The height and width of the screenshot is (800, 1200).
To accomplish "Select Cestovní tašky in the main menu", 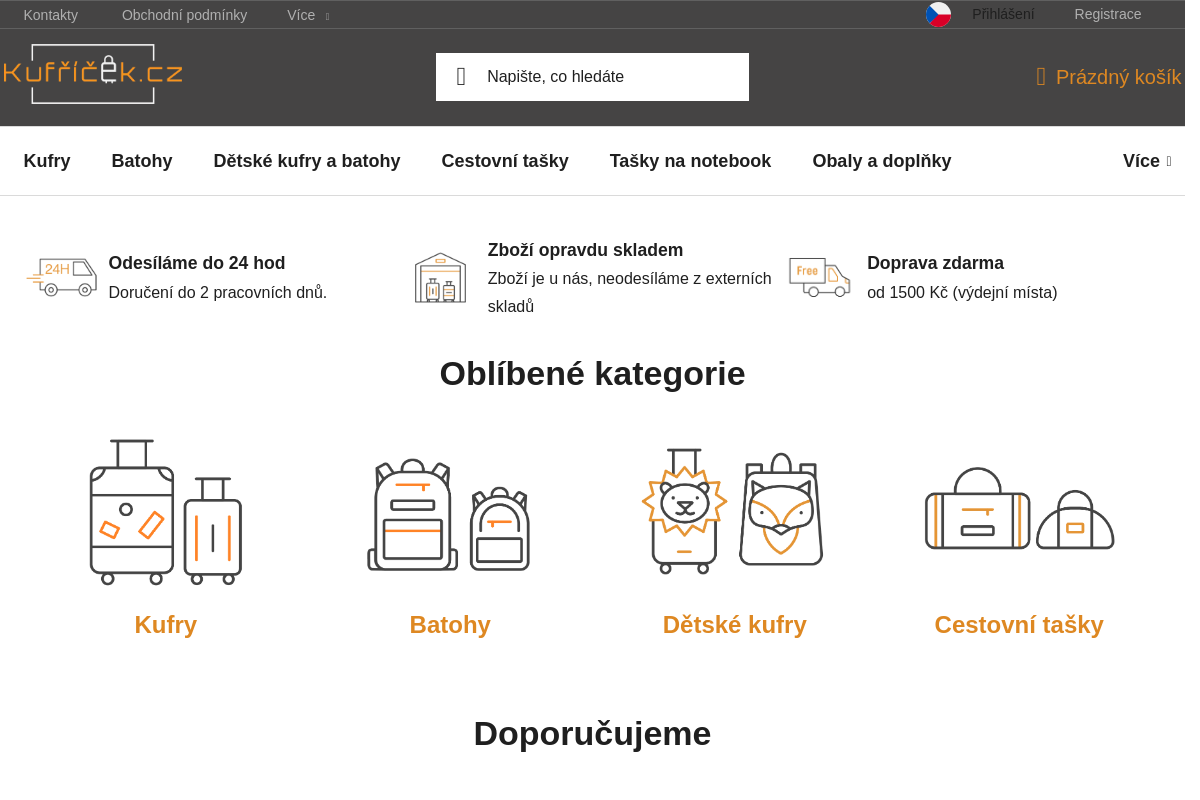I will (x=505, y=161).
